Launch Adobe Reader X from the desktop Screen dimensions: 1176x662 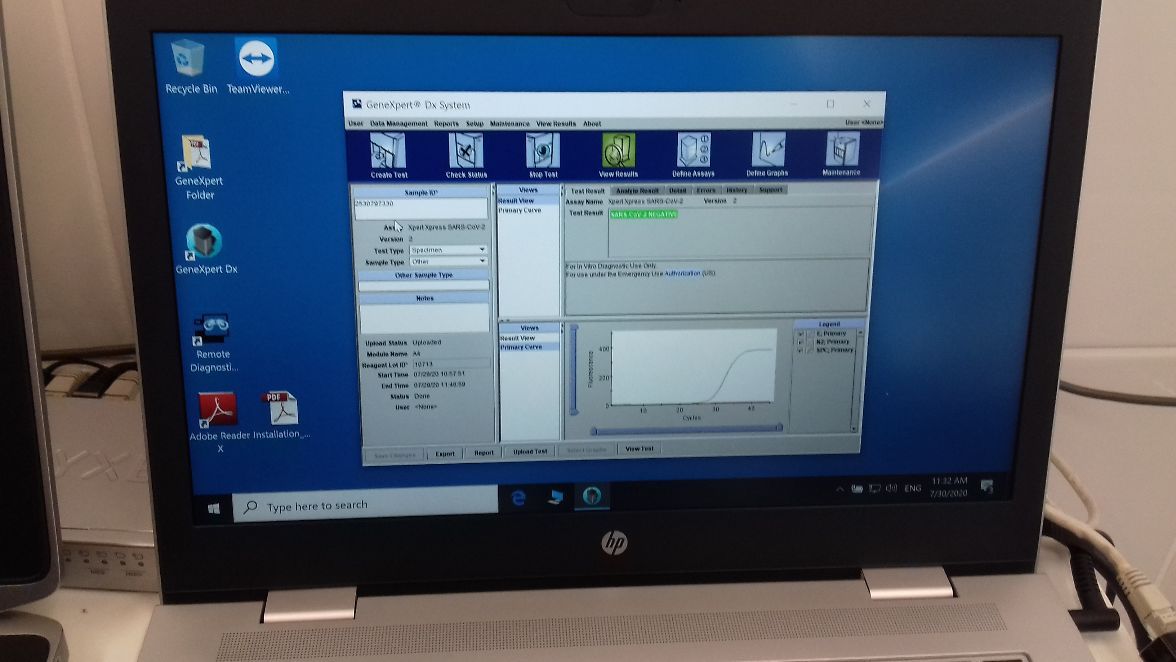click(219, 422)
